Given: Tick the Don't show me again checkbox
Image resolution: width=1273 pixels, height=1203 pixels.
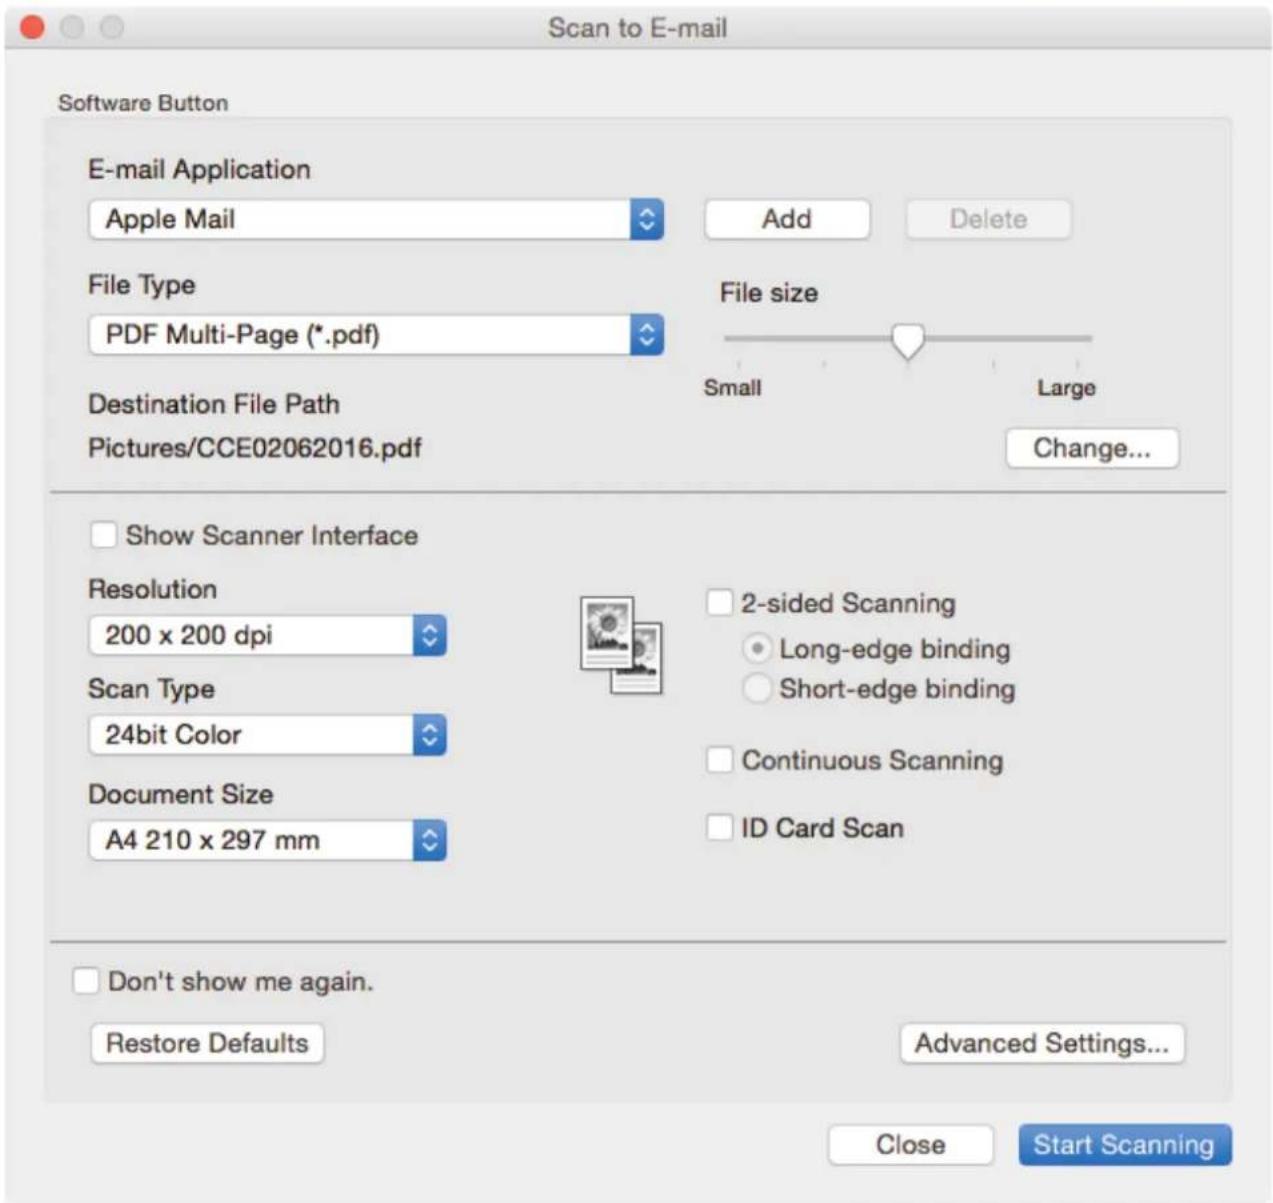Looking at the screenshot, I should click(x=86, y=981).
